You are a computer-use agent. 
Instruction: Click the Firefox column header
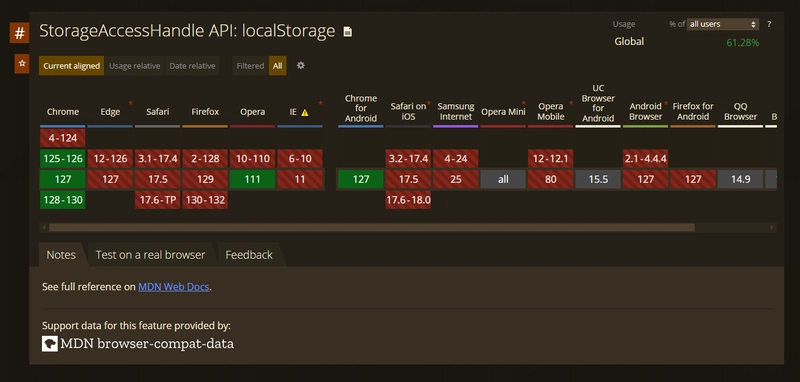(205, 112)
